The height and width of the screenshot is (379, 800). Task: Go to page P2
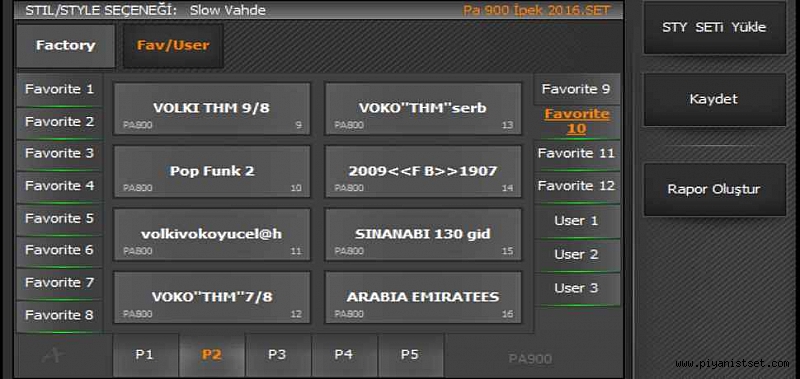212,356
